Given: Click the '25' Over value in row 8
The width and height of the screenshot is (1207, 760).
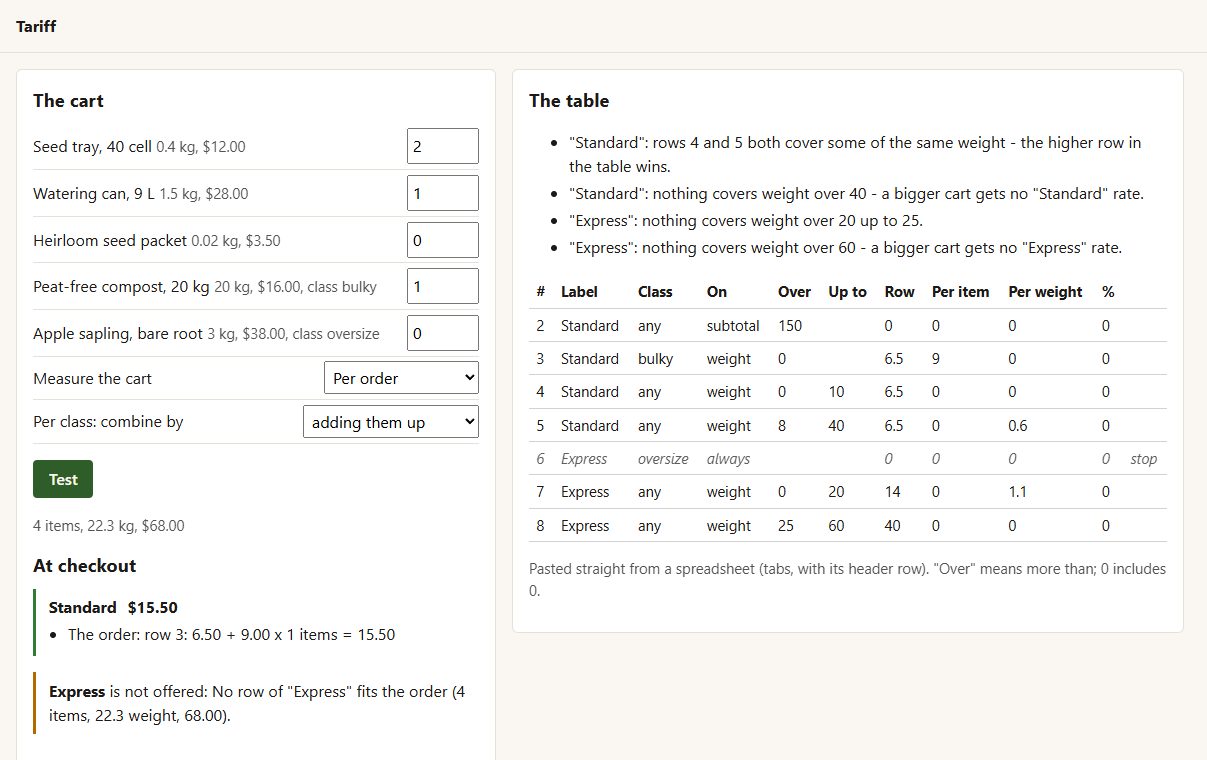Looking at the screenshot, I should 787,526.
